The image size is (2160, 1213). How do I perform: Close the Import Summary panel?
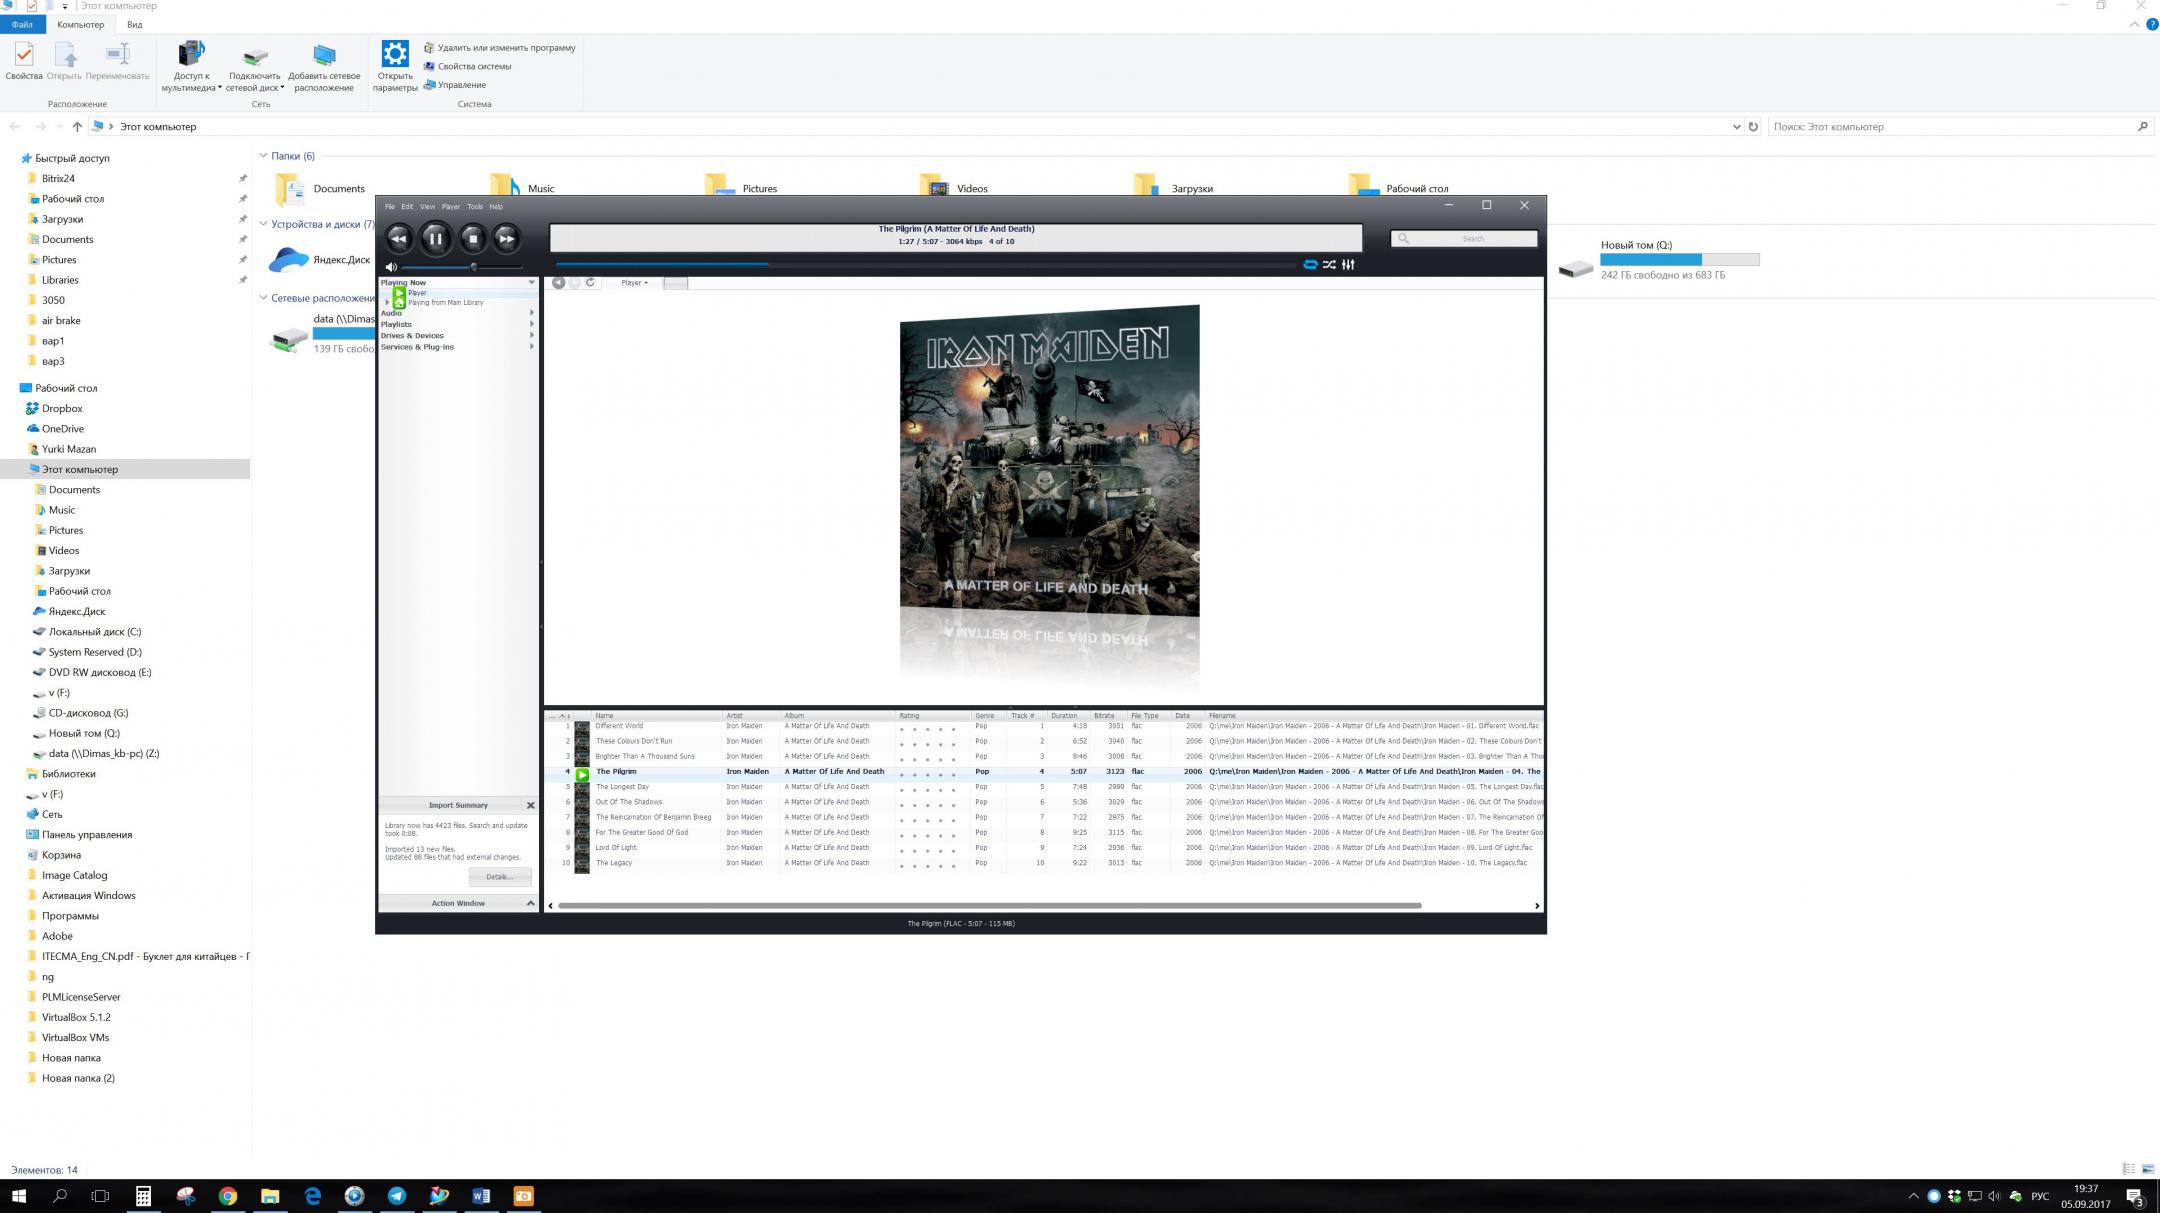[531, 805]
